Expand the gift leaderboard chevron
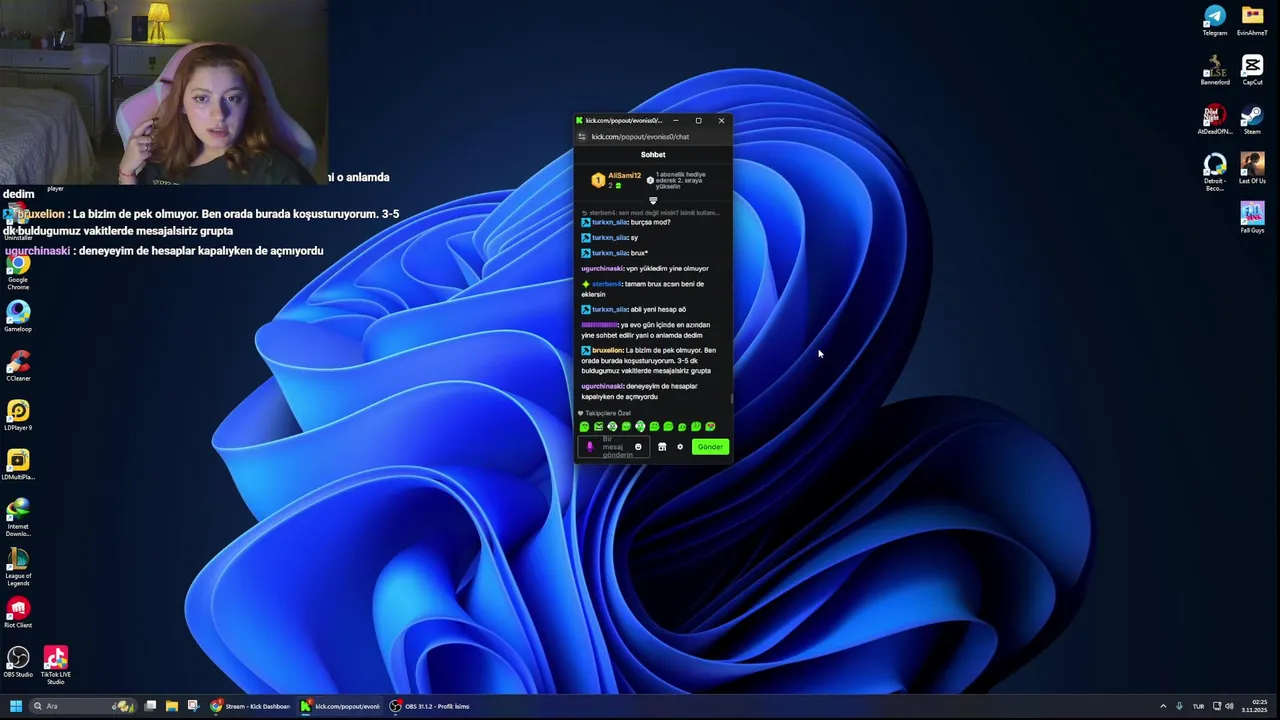This screenshot has width=1280, height=720. tap(653, 201)
